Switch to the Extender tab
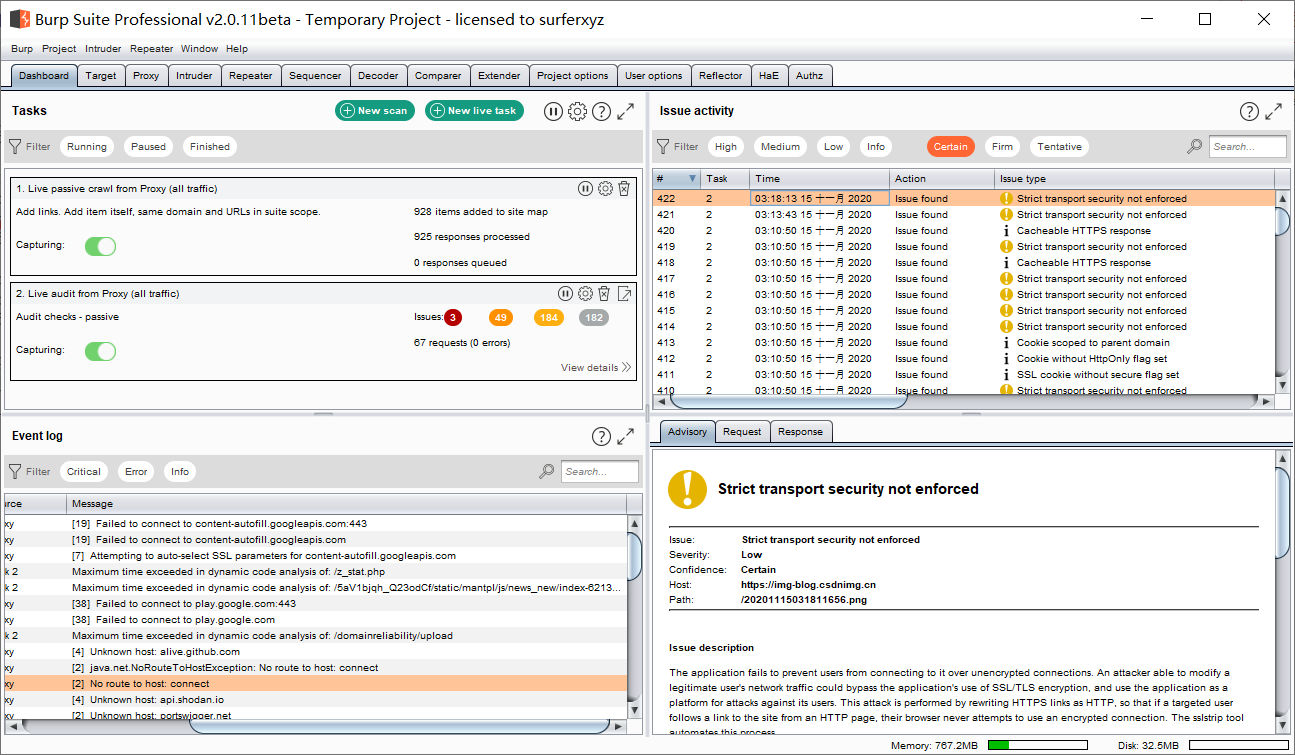Screen dimensions: 1295x755 (x=499, y=75)
